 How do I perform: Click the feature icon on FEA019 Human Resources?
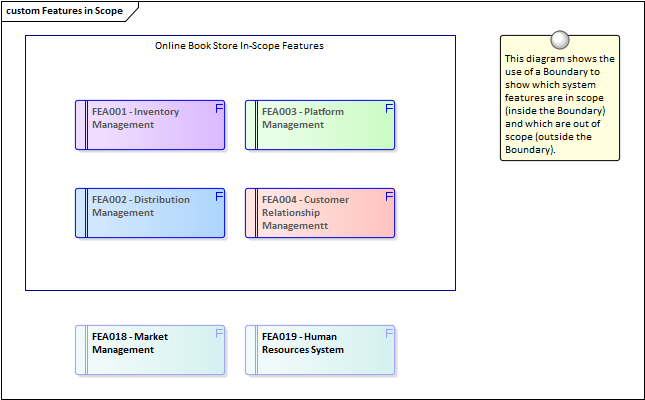pyautogui.click(x=388, y=333)
